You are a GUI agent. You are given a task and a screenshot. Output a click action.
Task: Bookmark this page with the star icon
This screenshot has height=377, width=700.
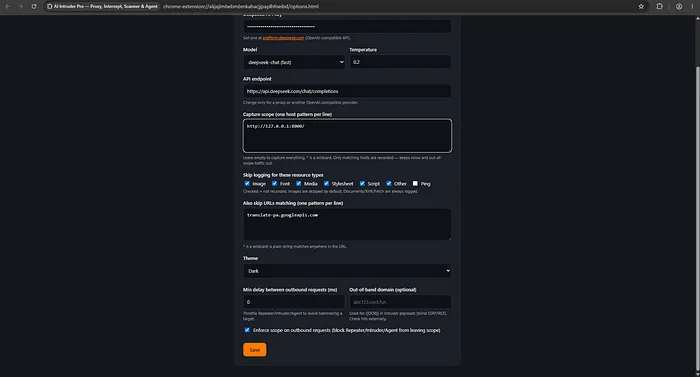[641, 6]
